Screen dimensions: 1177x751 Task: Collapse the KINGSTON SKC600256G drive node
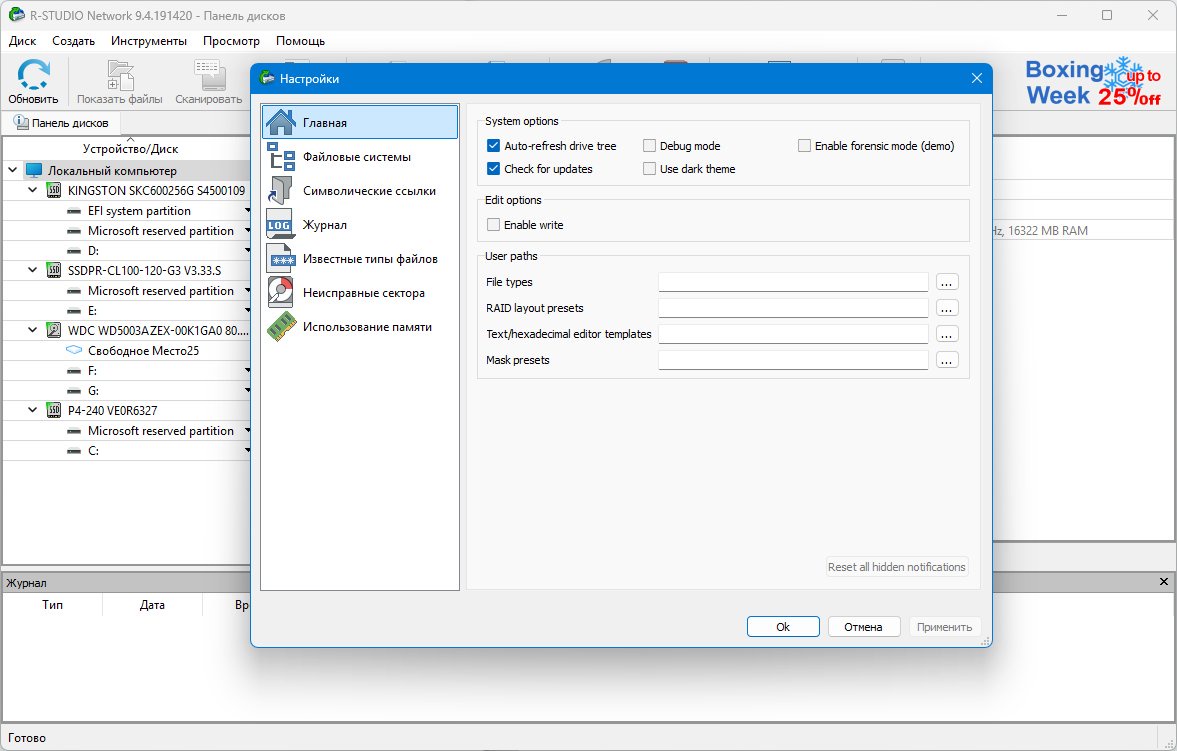(x=32, y=191)
